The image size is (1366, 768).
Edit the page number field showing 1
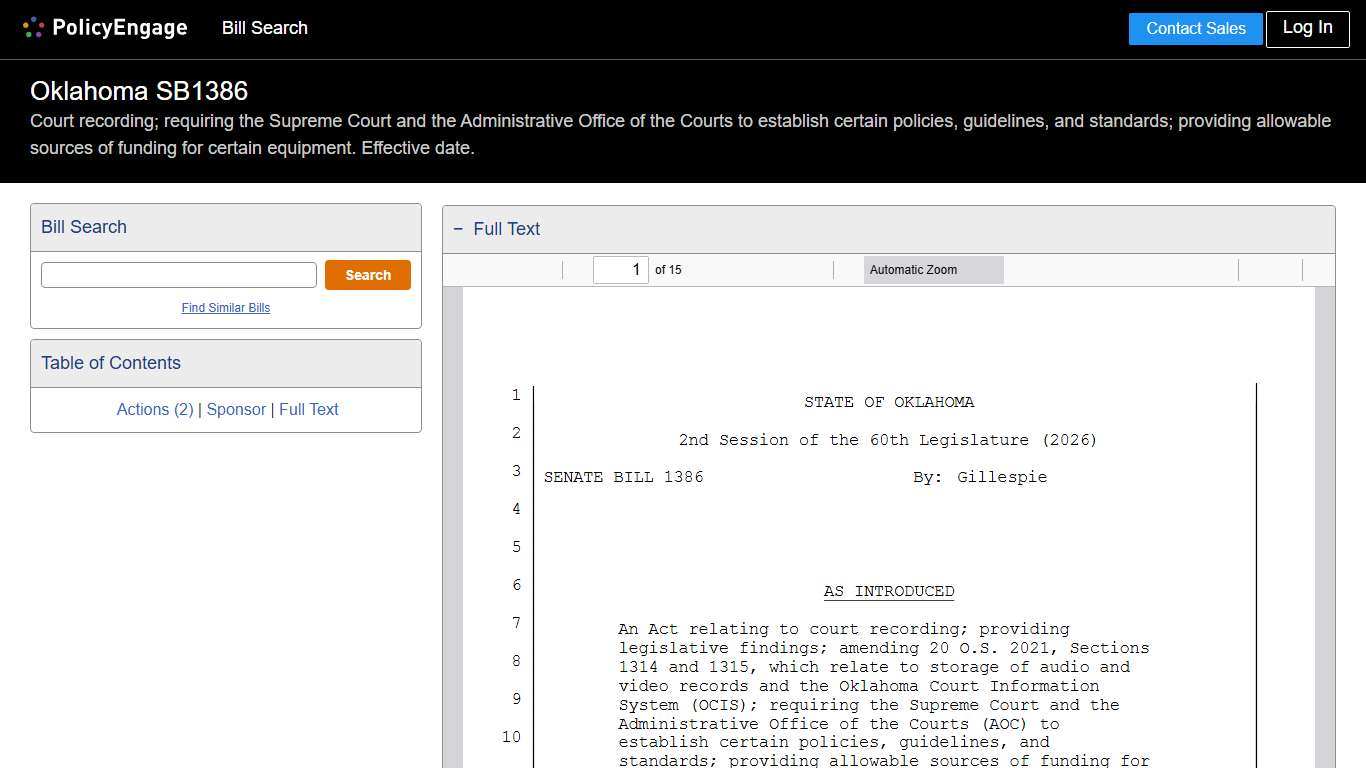[620, 269]
